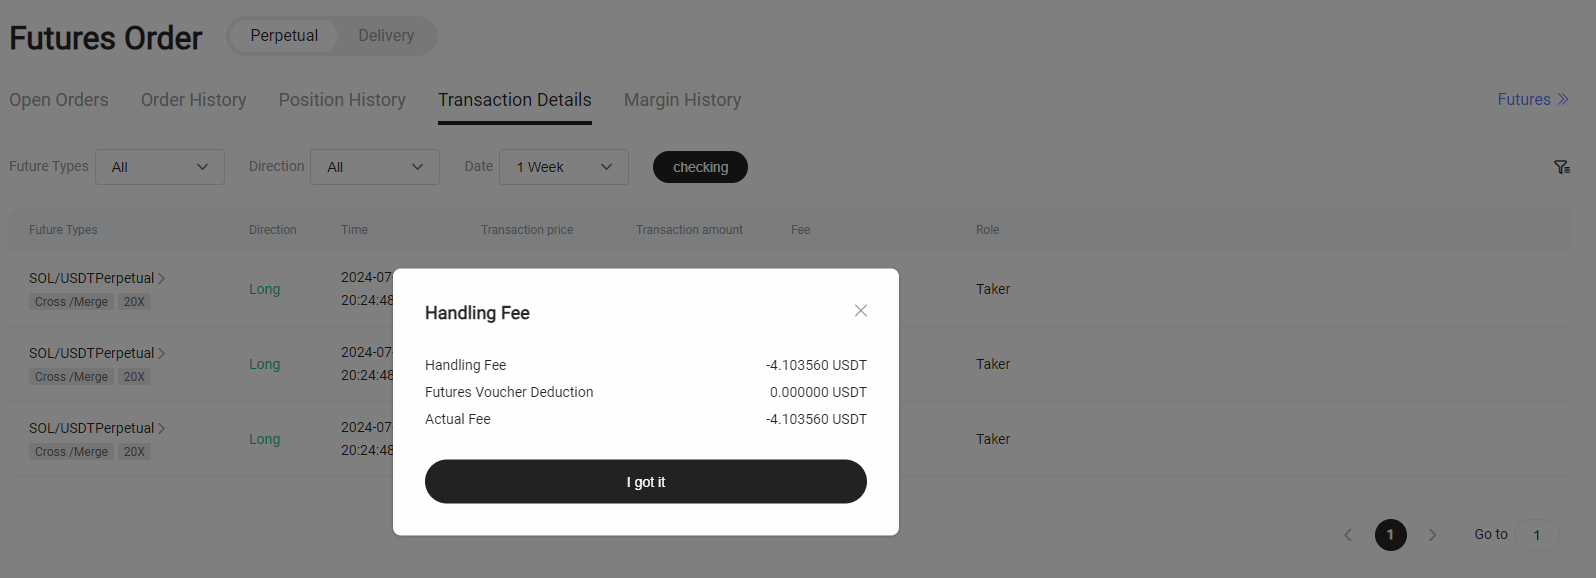Screen dimensions: 1596x578
Task: Select page 1 in pagination
Action: click(x=1390, y=535)
